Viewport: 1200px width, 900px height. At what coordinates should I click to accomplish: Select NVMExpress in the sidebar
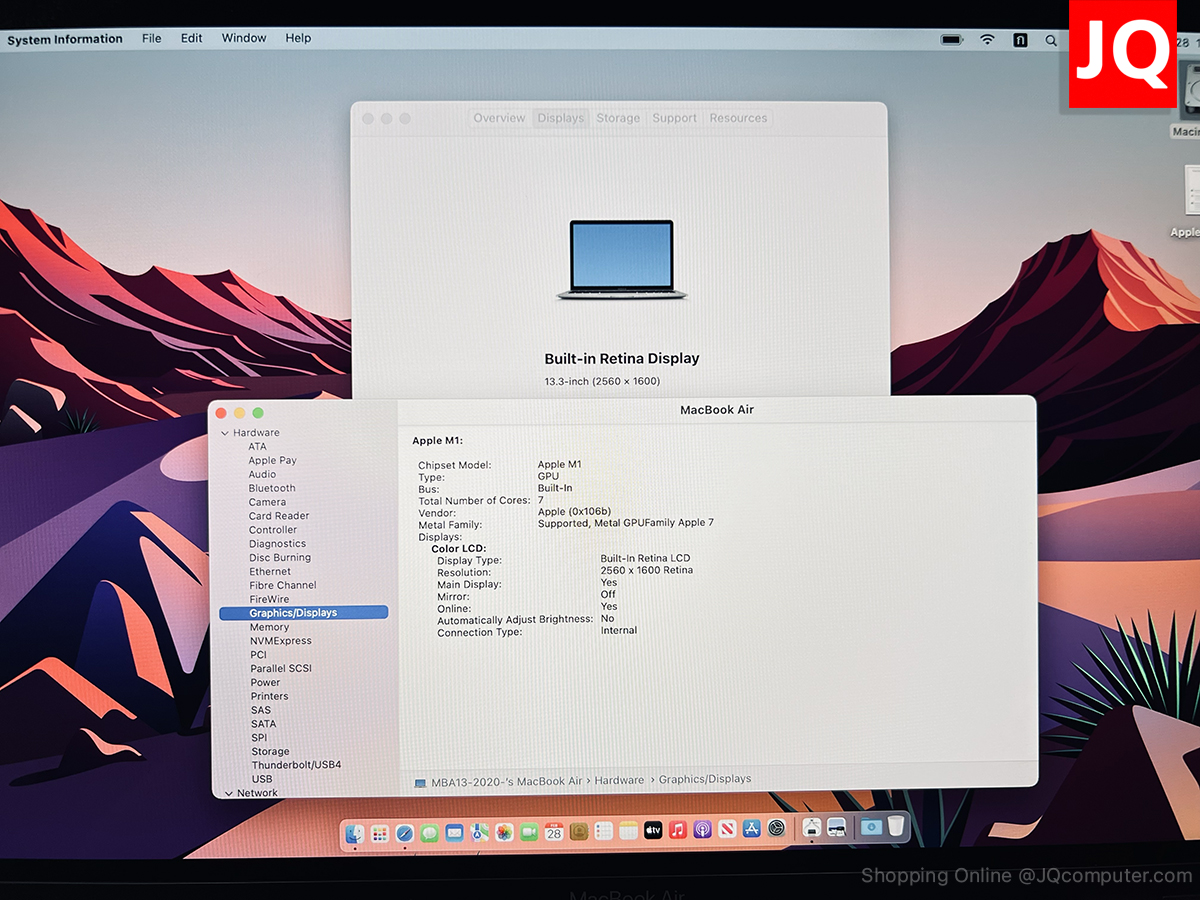[x=281, y=641]
